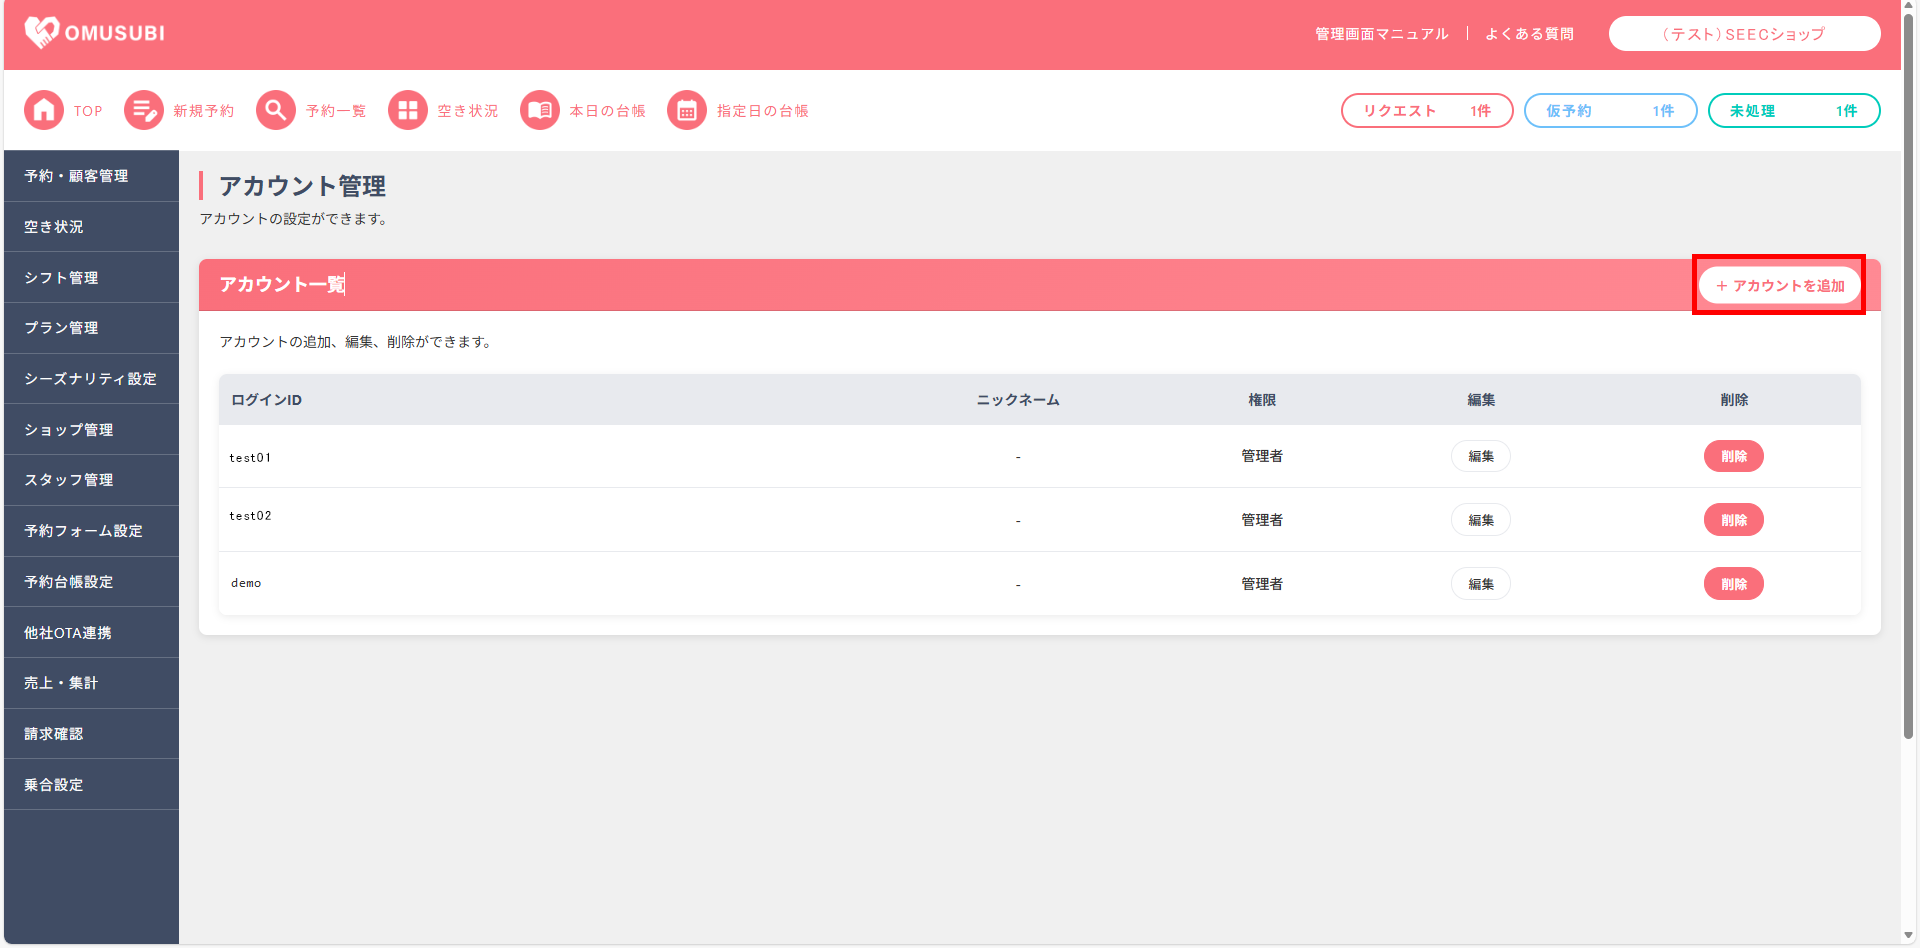The image size is (1920, 948).
Task: Open the 空き状況 grid icon
Action: click(x=407, y=110)
